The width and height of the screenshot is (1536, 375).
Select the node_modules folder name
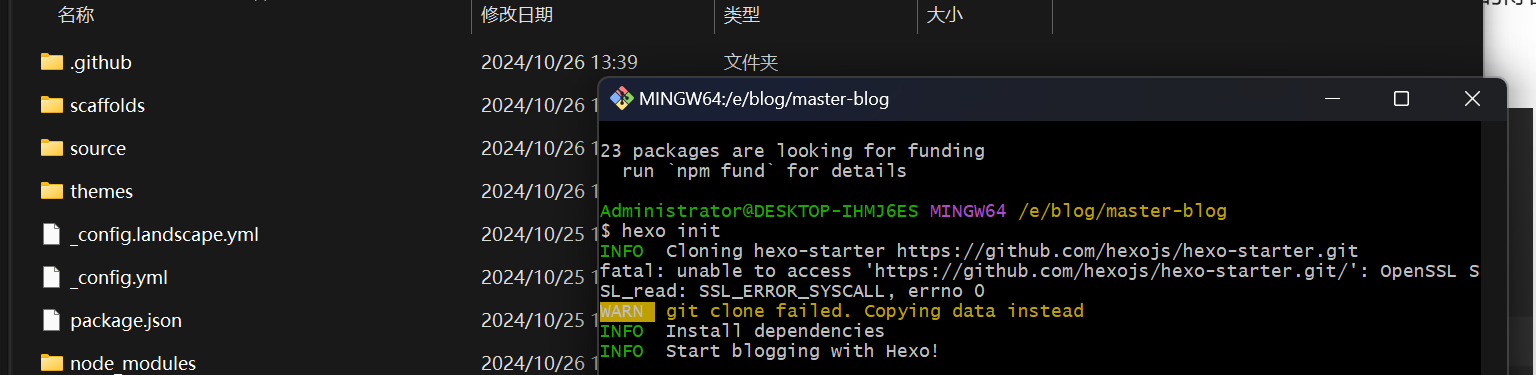(x=133, y=364)
